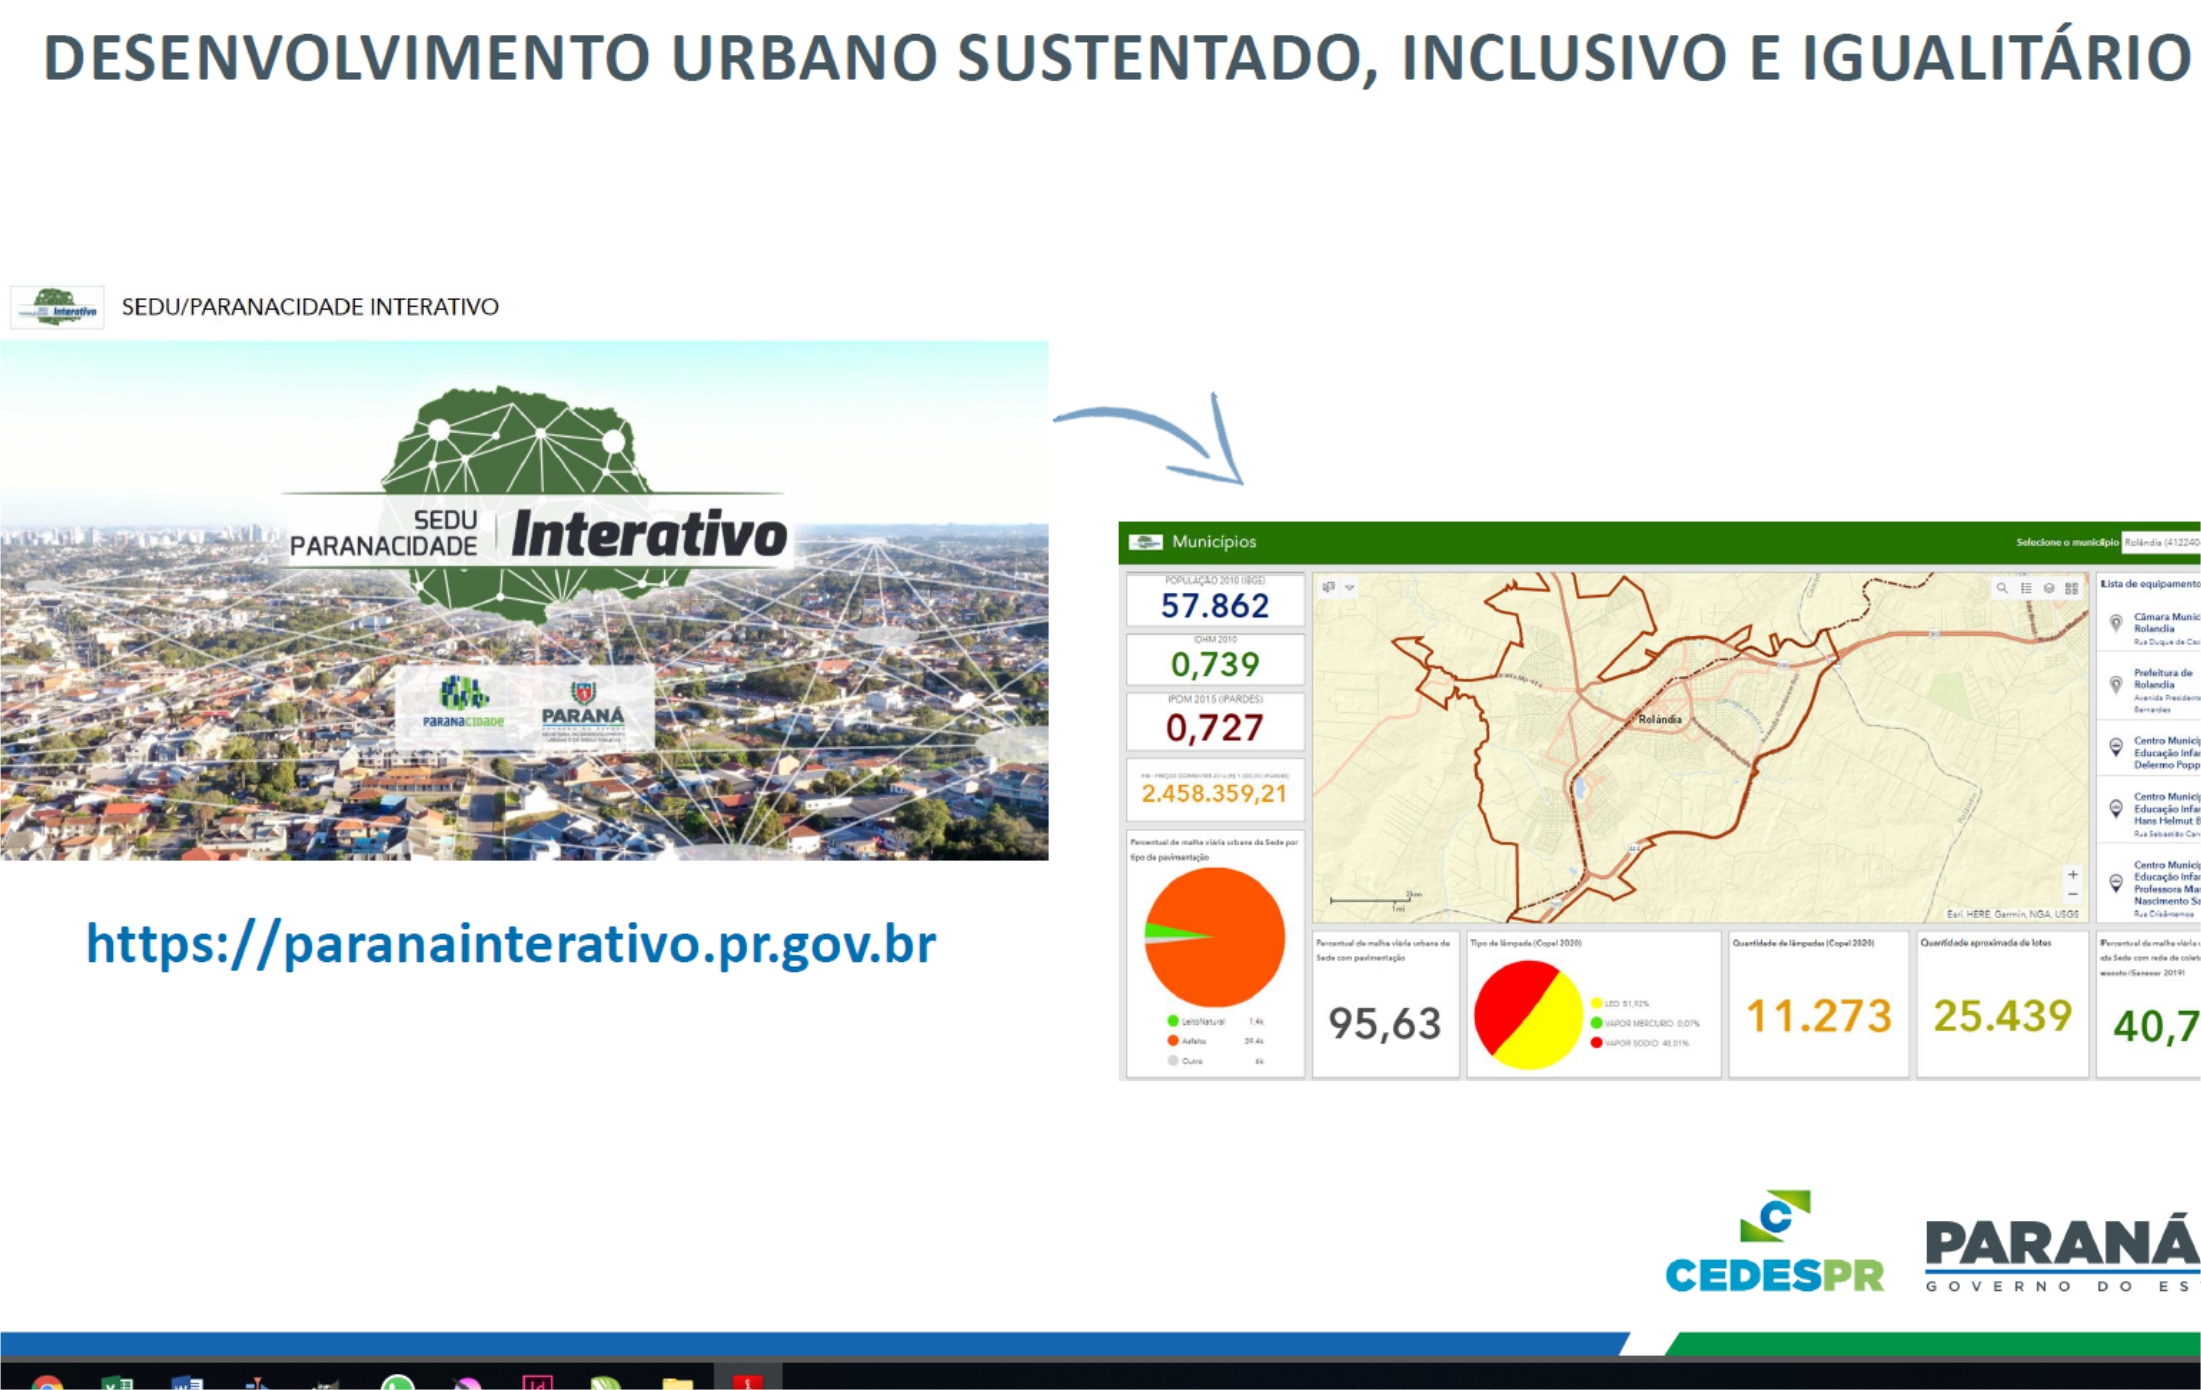
Task: Click Câmara Municipal location pin icon
Action: [2116, 623]
